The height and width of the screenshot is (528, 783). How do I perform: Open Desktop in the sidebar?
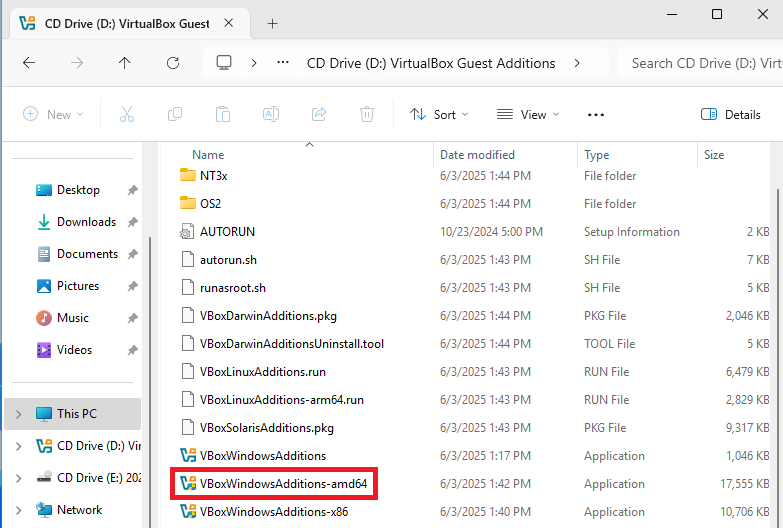(78, 190)
